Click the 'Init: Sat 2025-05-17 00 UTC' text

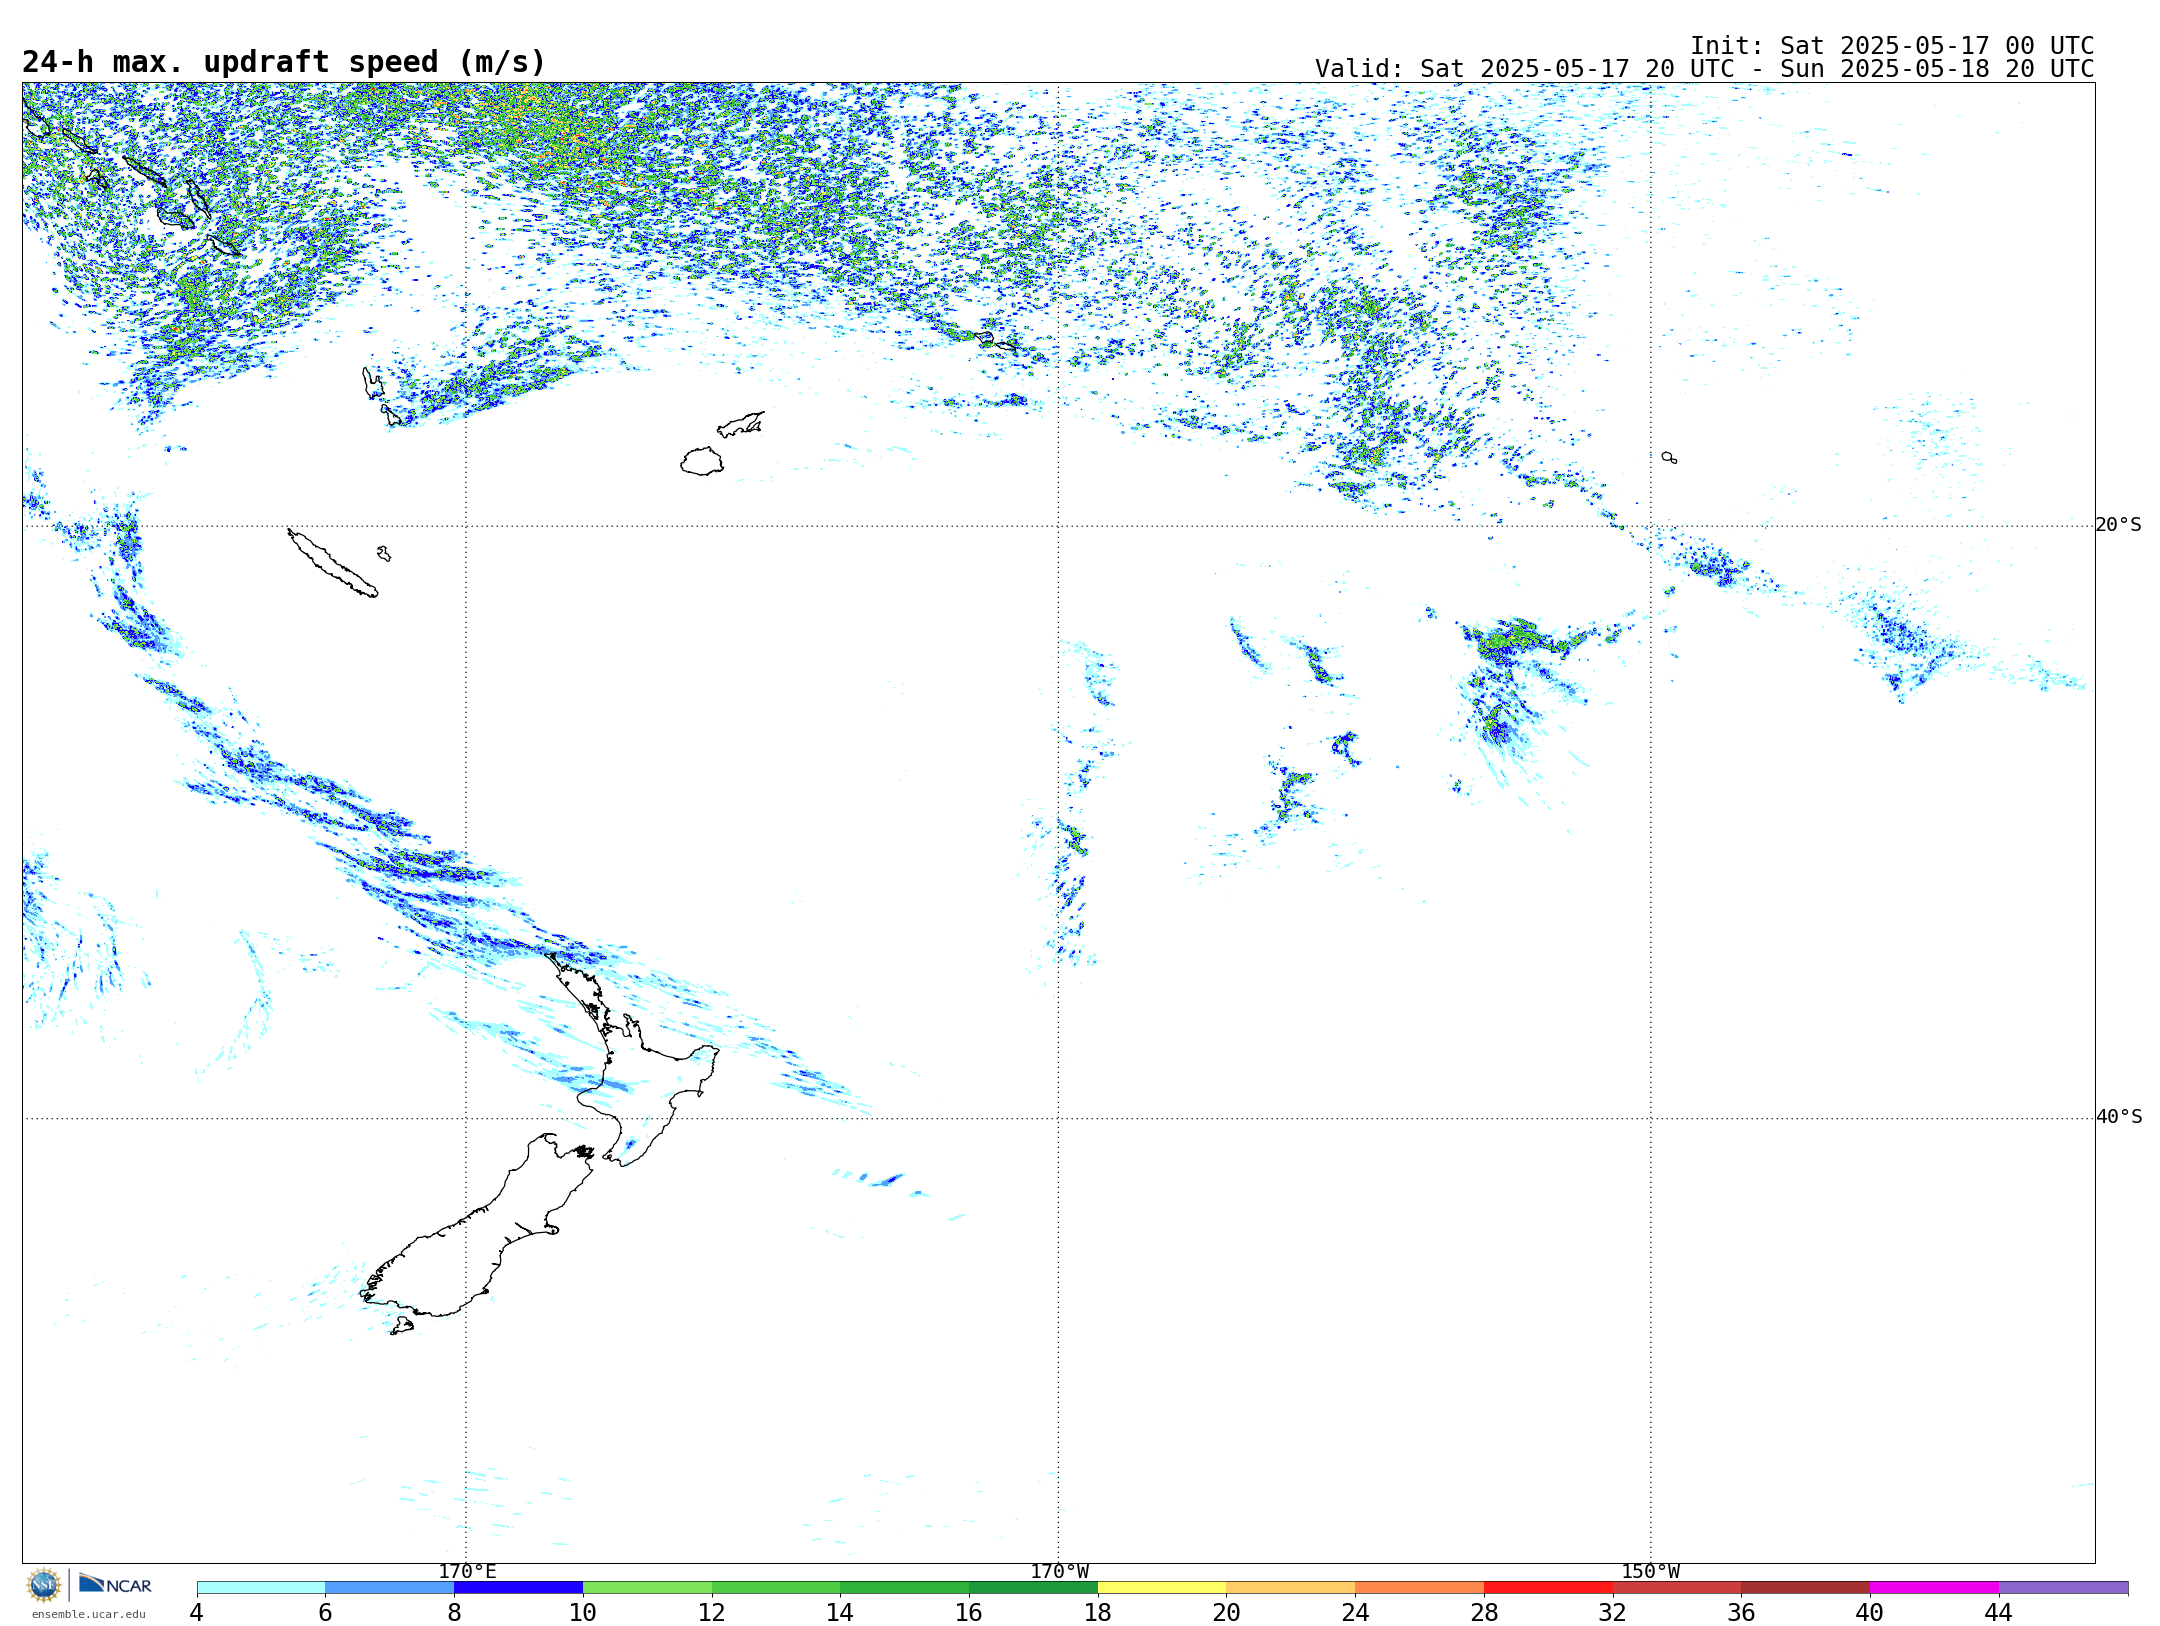click(1891, 46)
